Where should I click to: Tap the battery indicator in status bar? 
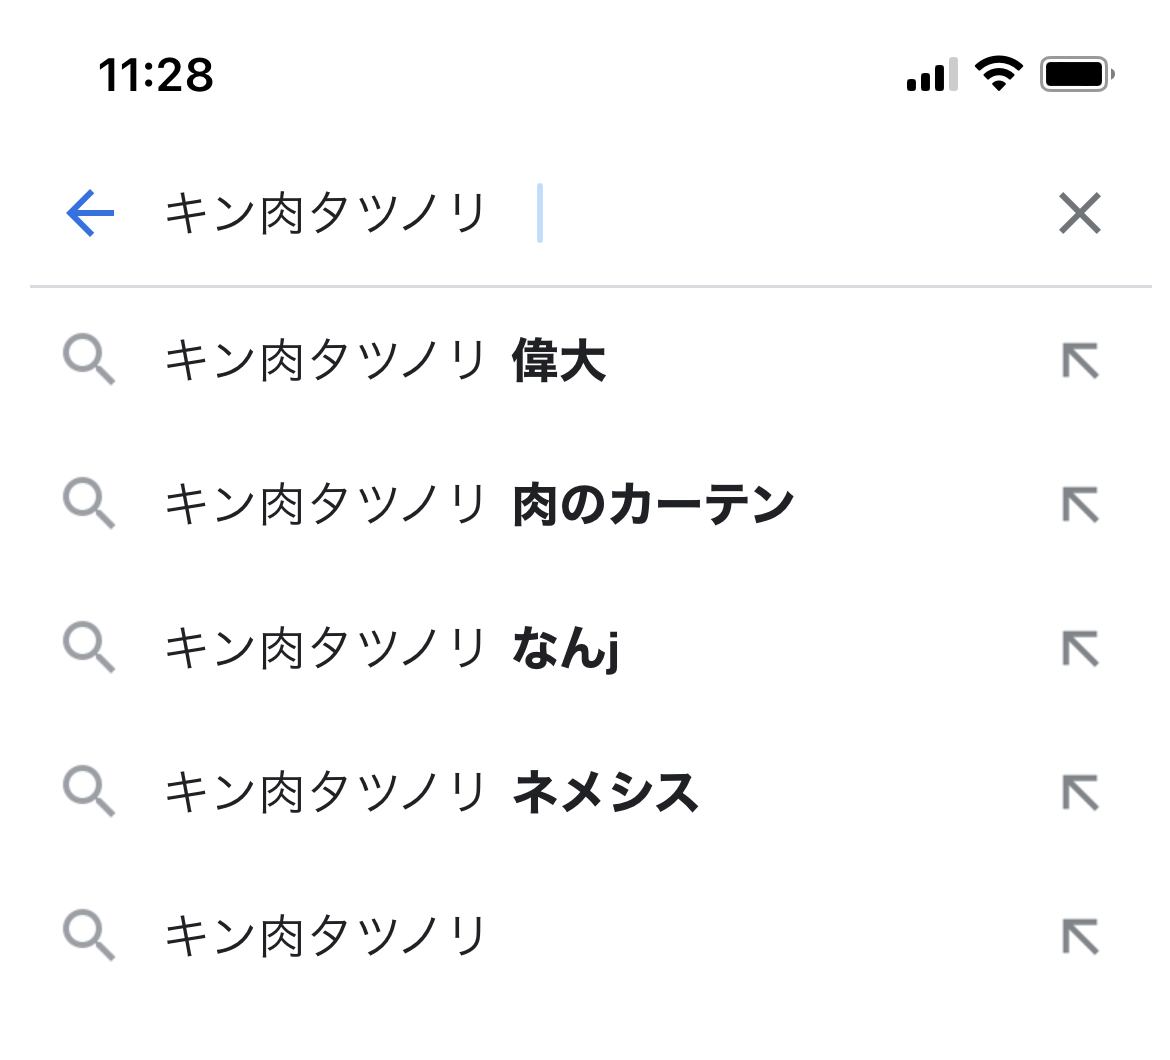(1077, 74)
